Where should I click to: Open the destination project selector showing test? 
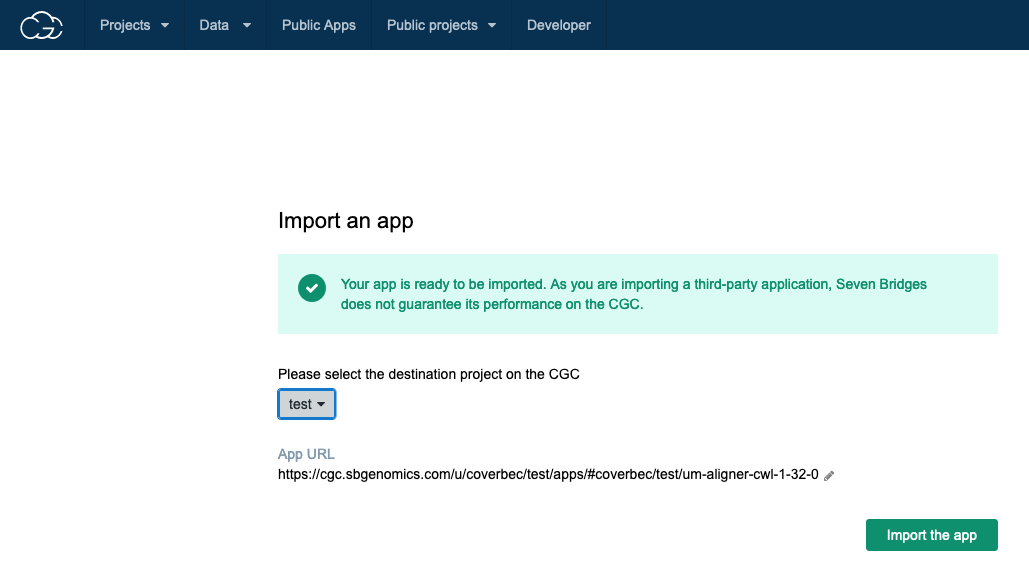[x=306, y=404]
